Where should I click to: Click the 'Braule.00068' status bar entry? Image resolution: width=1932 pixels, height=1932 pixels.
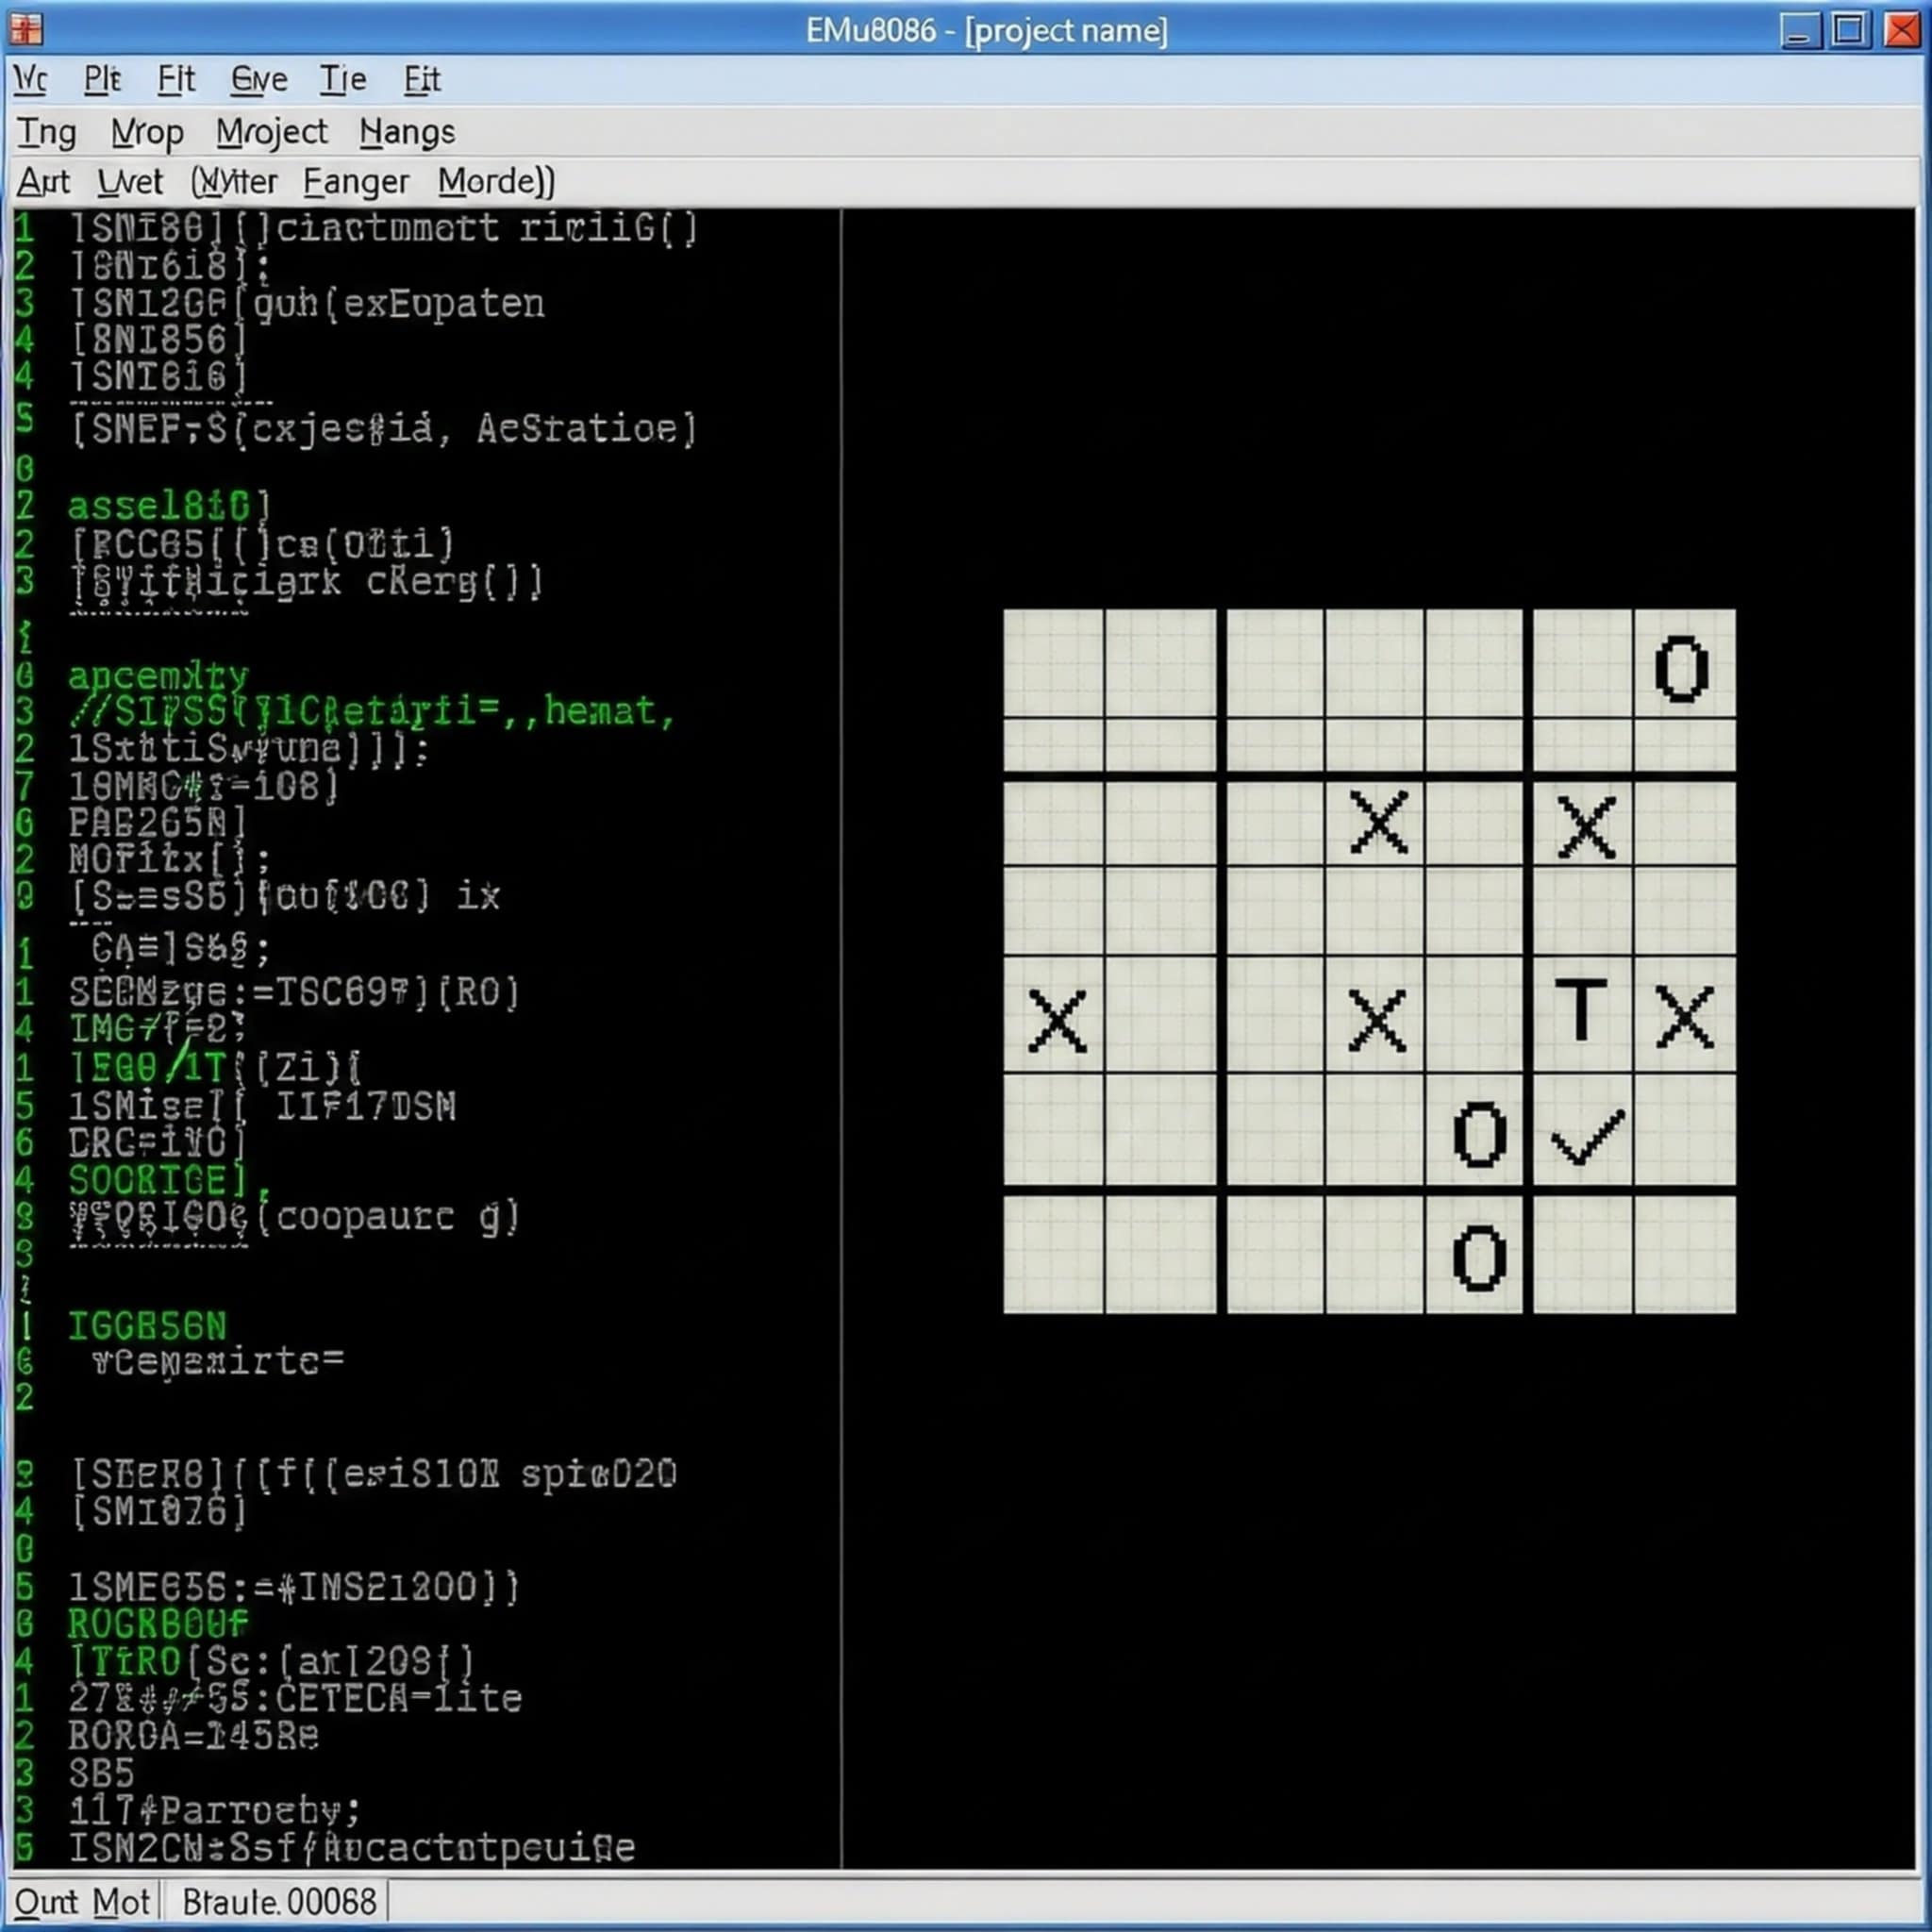tap(279, 1901)
